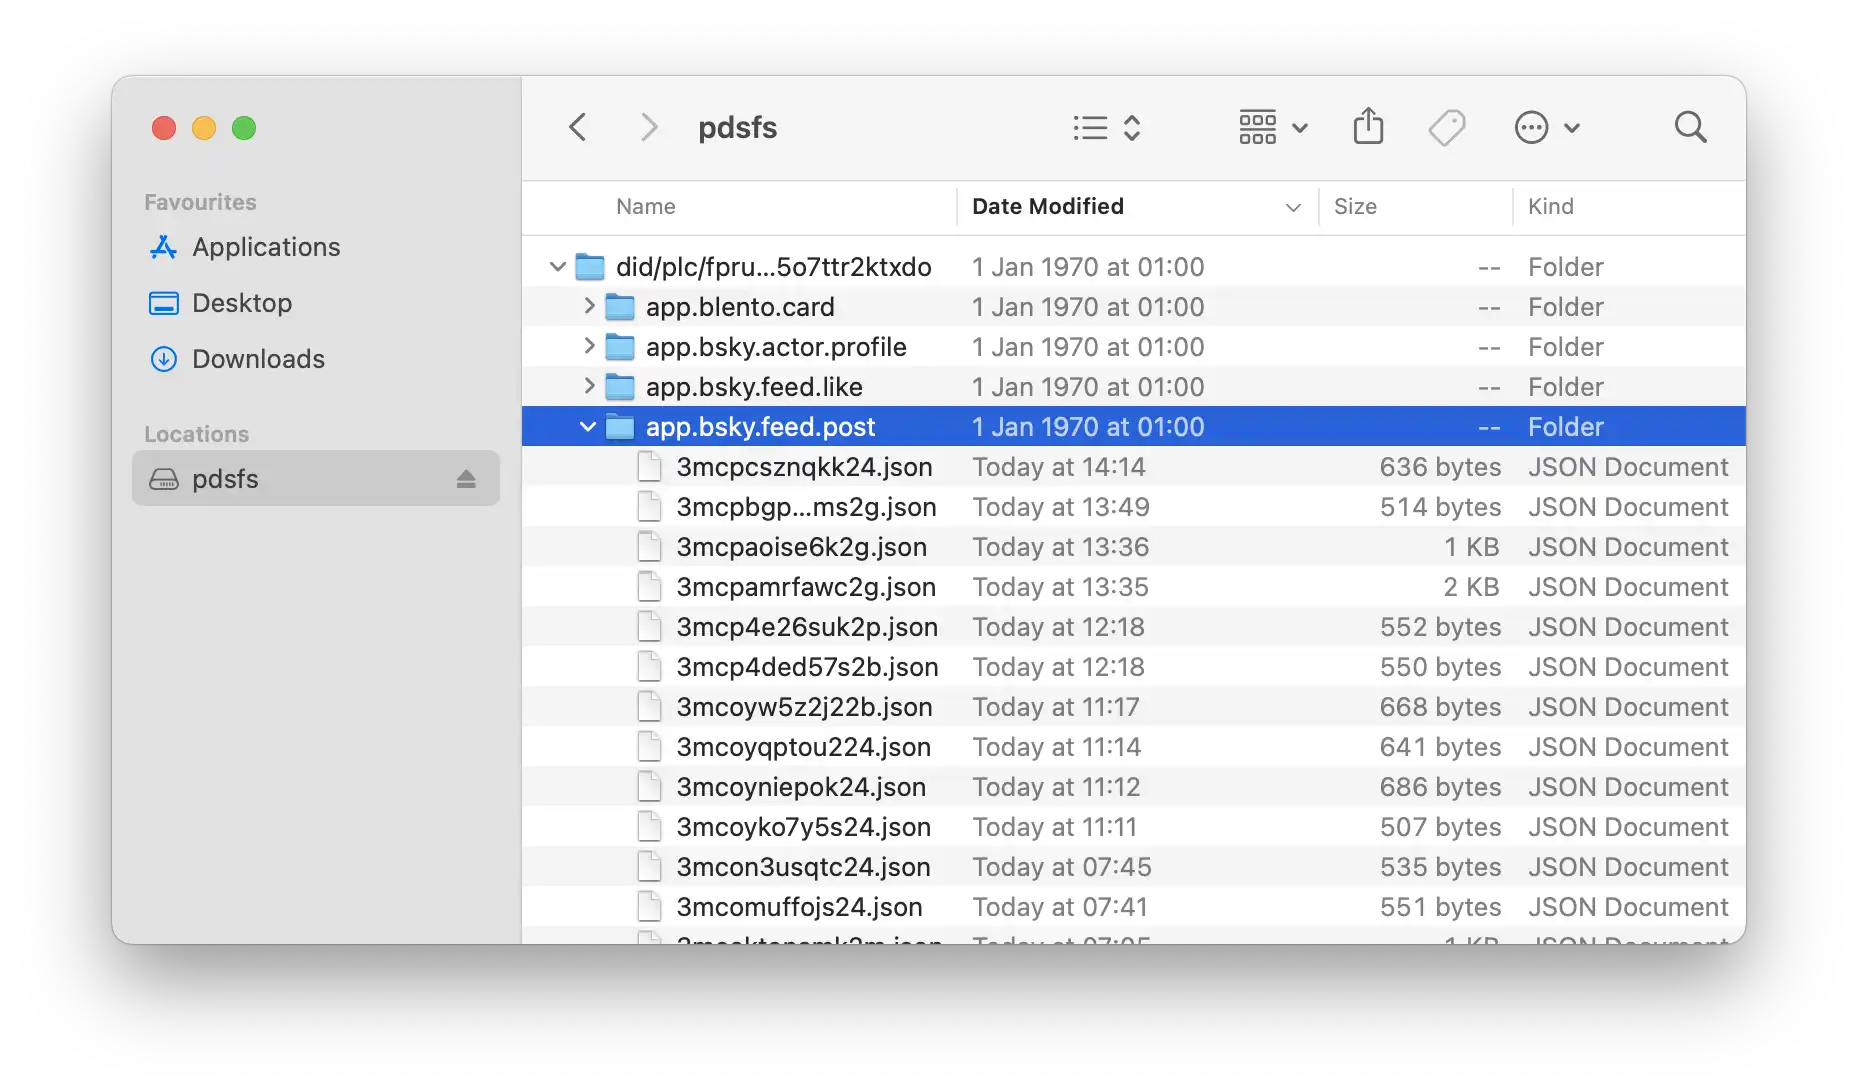Click the Search magnifier icon
The height and width of the screenshot is (1092, 1858).
coord(1690,128)
